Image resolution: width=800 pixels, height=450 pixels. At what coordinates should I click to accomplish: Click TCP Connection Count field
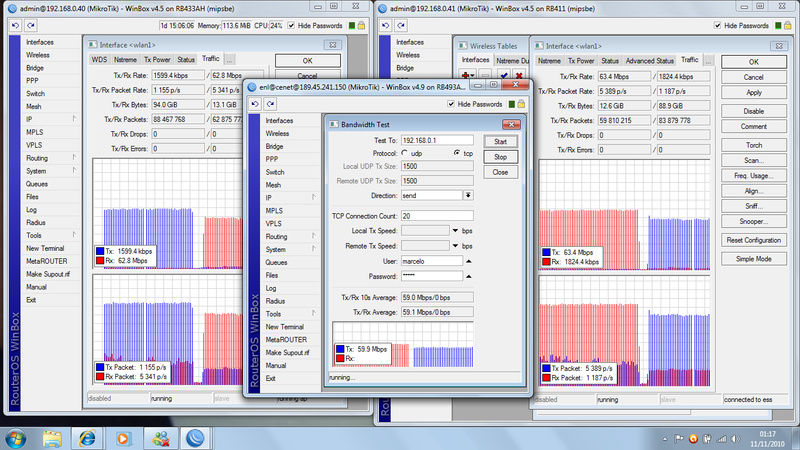coord(437,216)
